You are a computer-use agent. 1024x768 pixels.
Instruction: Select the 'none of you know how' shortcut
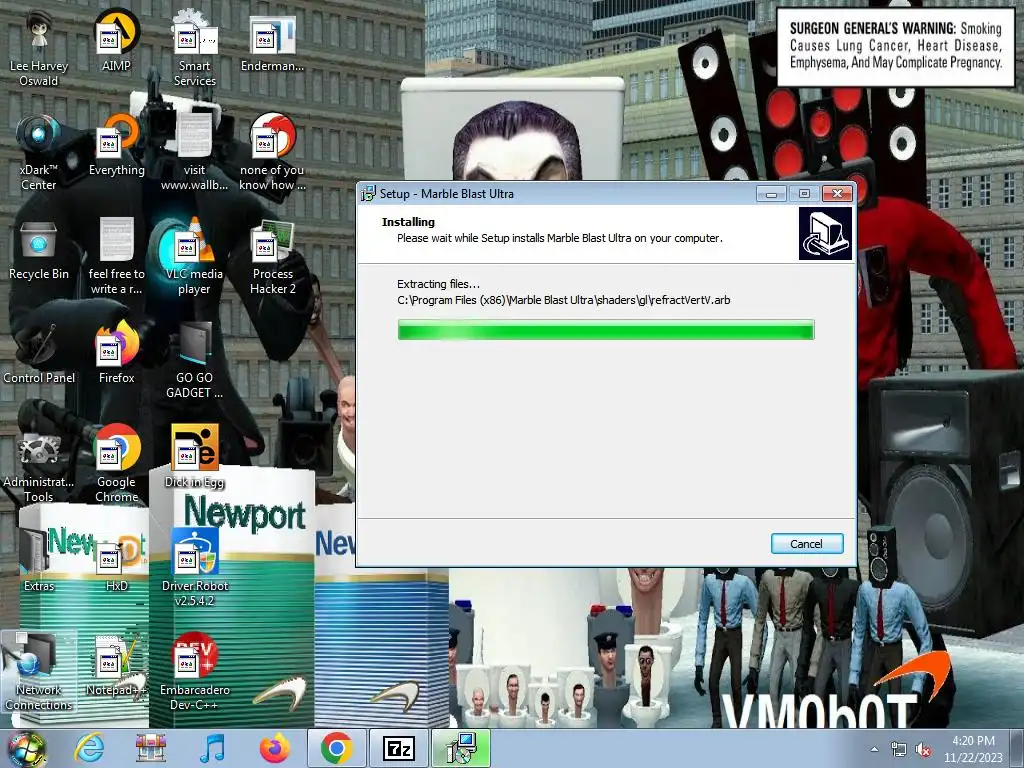[272, 153]
